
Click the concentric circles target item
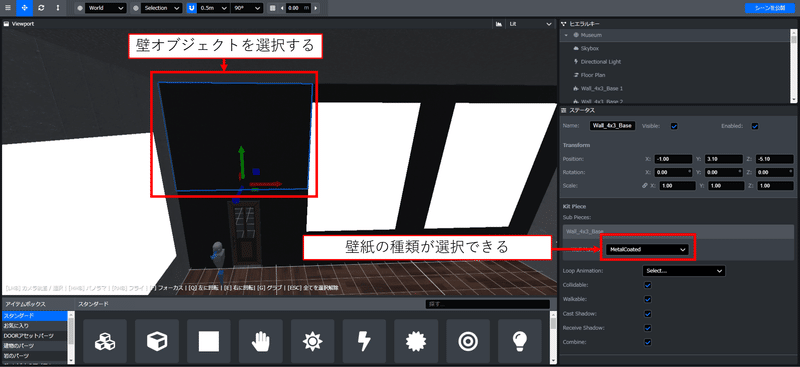468,341
